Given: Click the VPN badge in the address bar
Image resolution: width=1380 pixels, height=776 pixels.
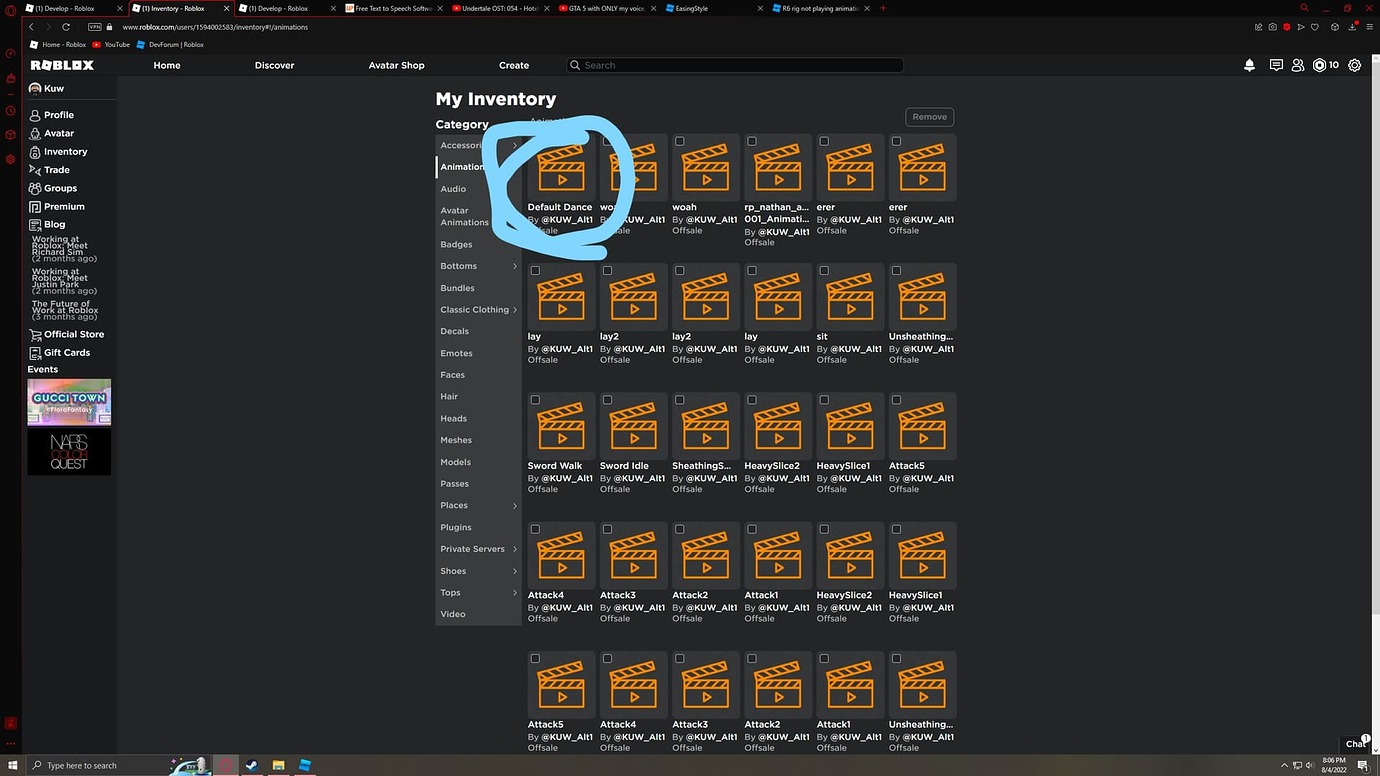Looking at the screenshot, I should pyautogui.click(x=95, y=27).
